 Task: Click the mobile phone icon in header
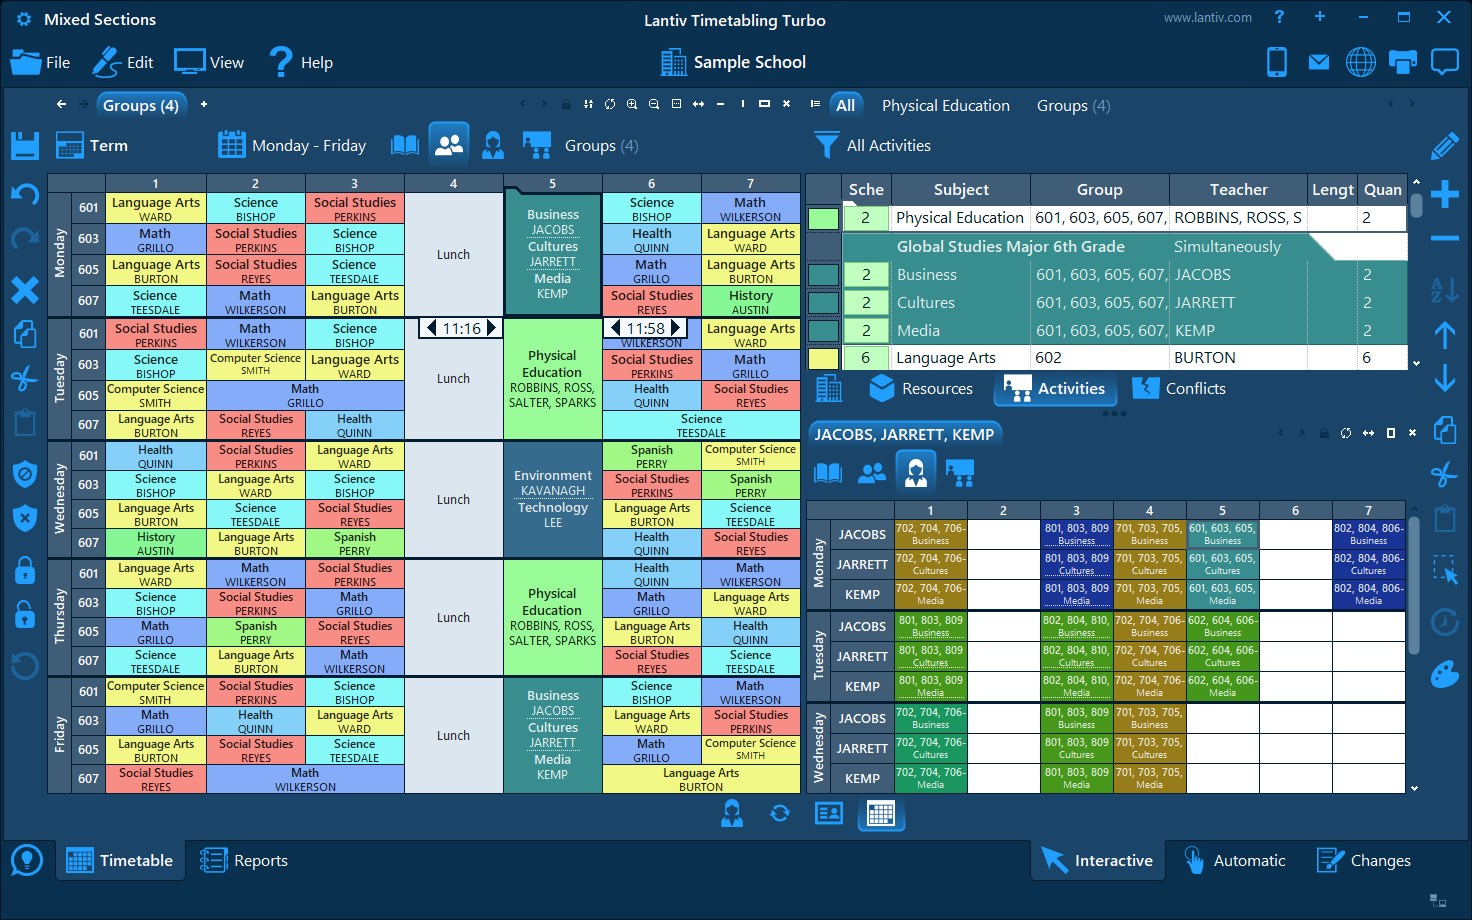coord(1277,62)
